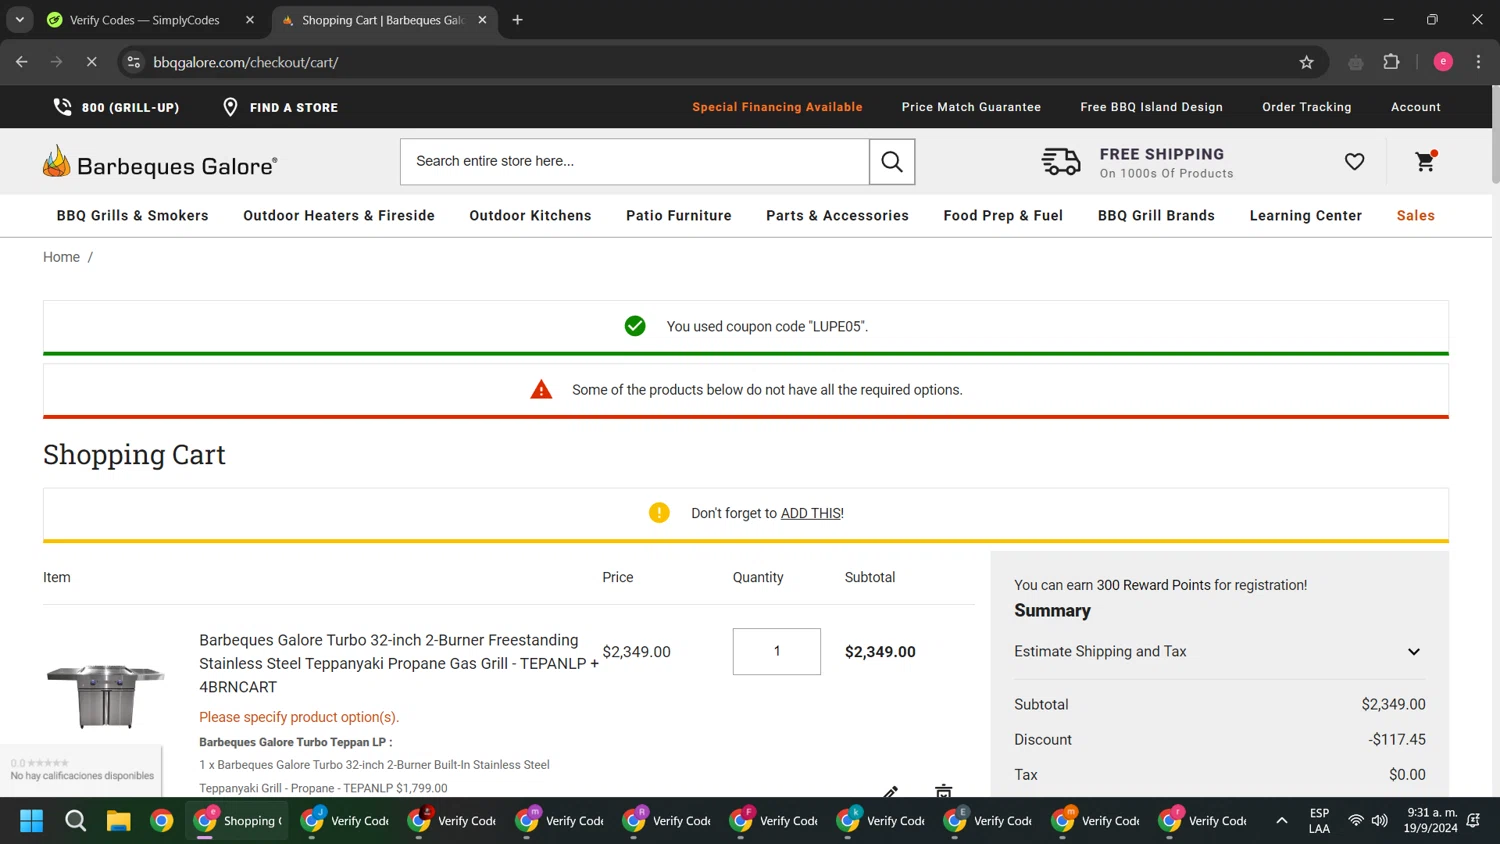Open the shopping cart icon in header
Screen dimensions: 1500x844
1426,161
